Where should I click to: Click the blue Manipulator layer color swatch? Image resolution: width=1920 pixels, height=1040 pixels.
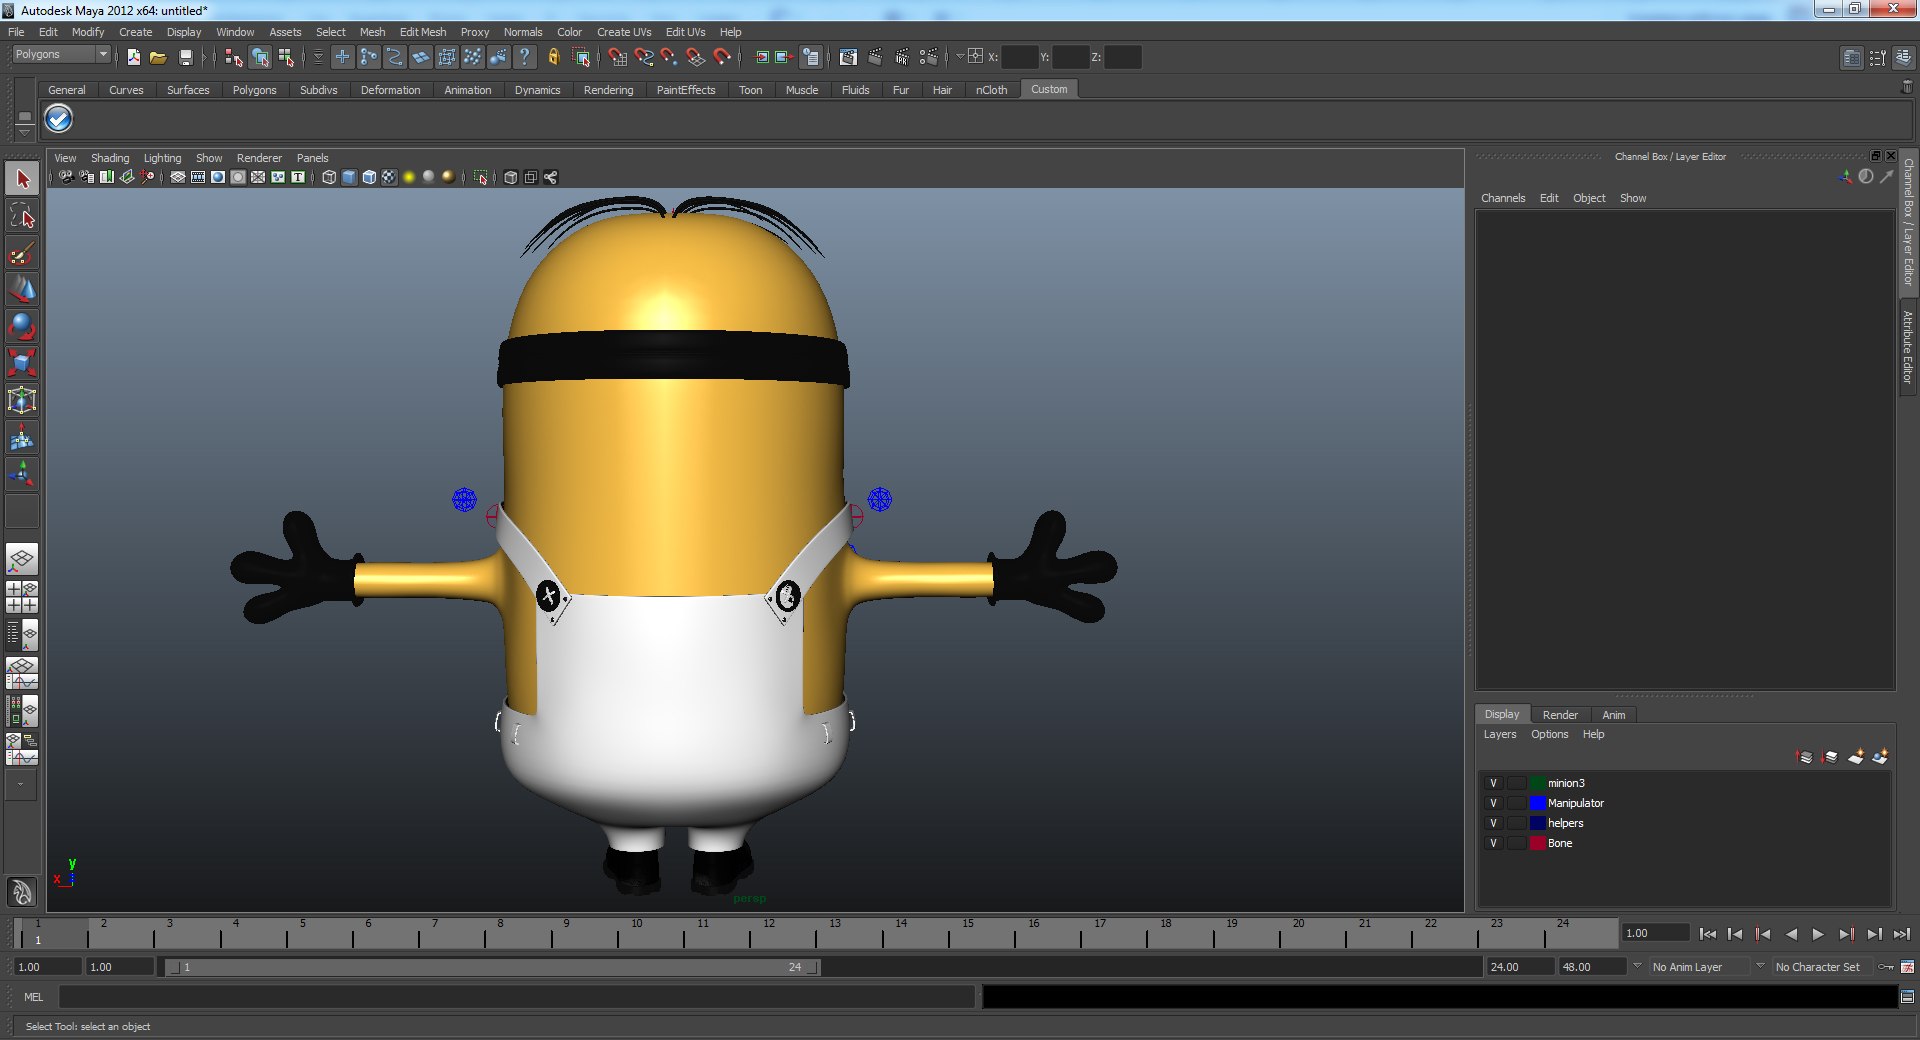[1538, 803]
